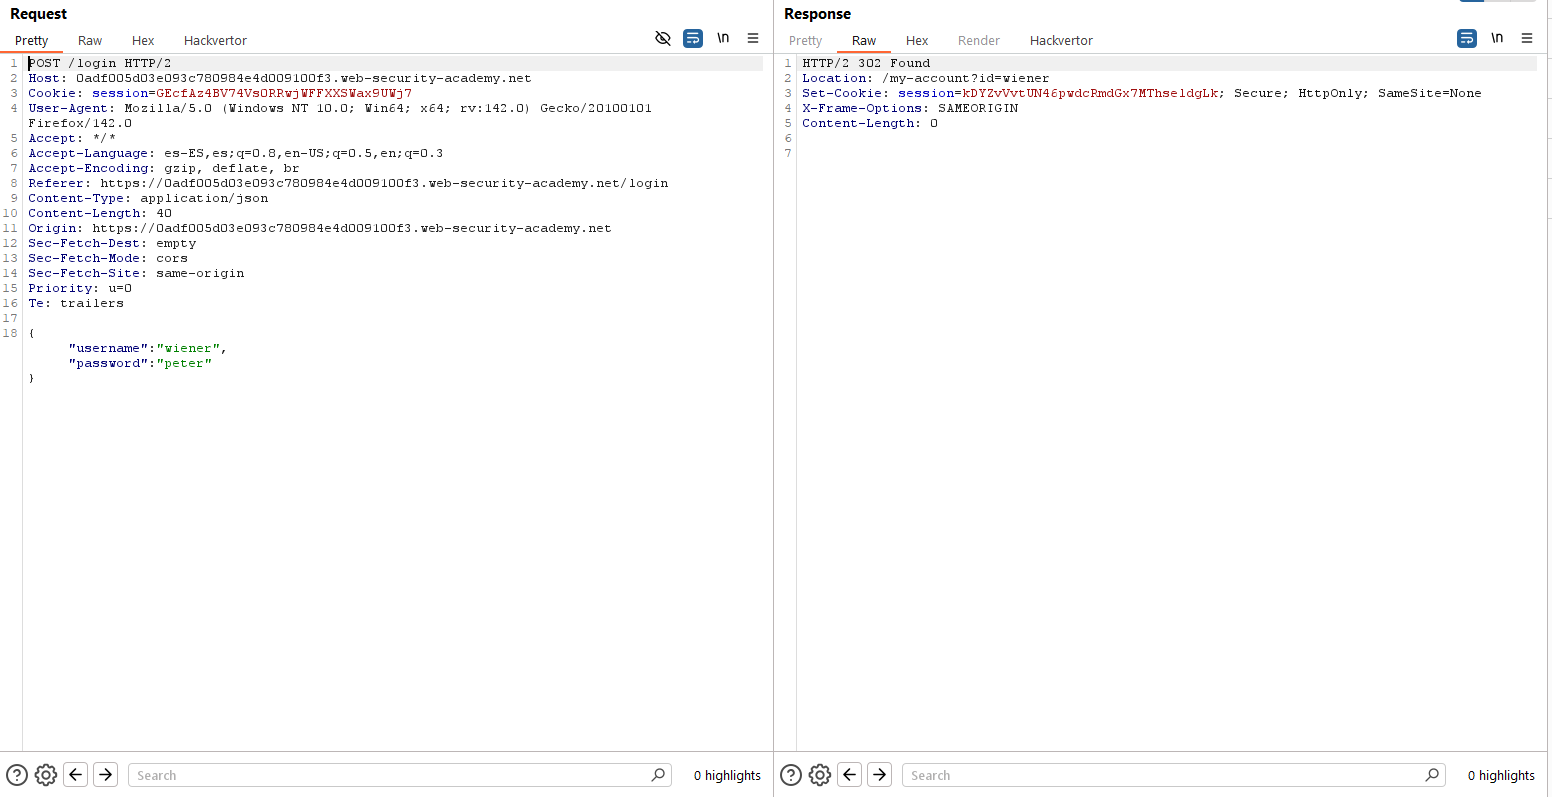This screenshot has width=1552, height=797.
Task: Toggle non-printable \n characters in Request panel
Action: (723, 38)
